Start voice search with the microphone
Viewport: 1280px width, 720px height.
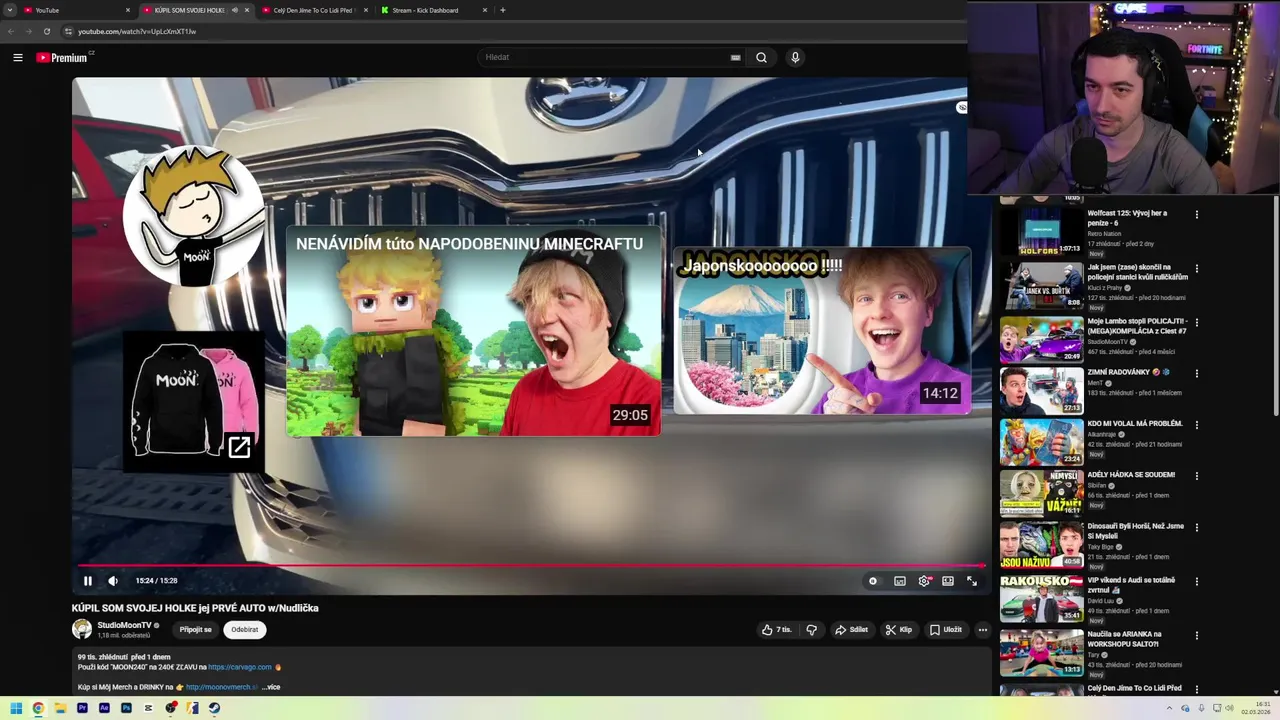[795, 57]
